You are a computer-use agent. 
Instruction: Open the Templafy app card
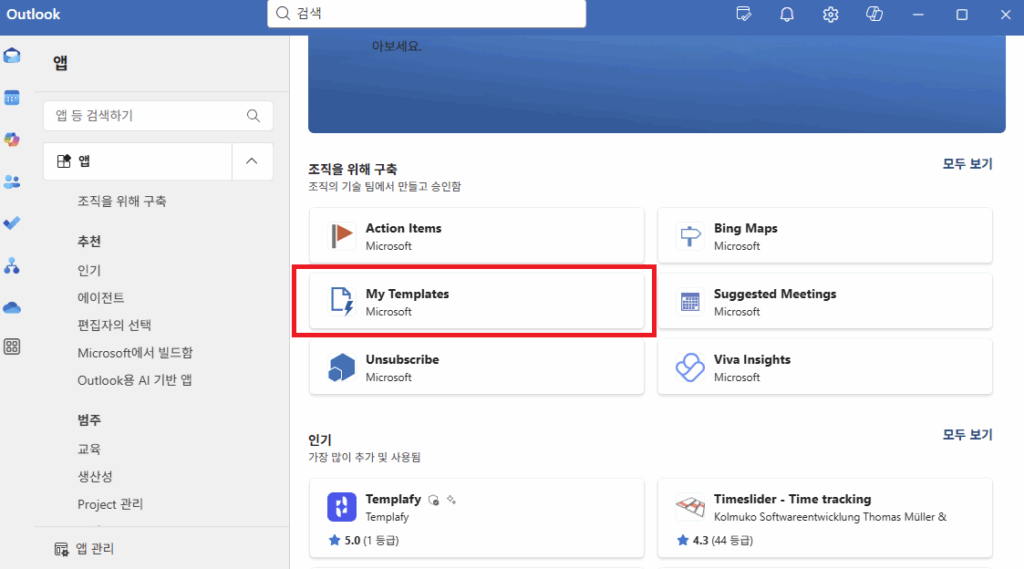point(477,518)
